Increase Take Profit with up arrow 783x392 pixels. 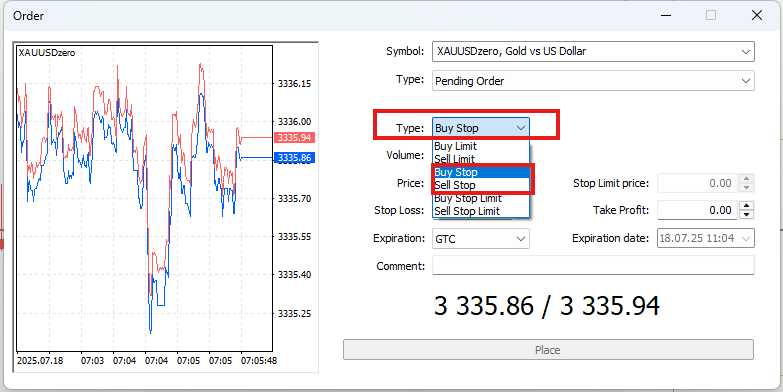[746, 205]
